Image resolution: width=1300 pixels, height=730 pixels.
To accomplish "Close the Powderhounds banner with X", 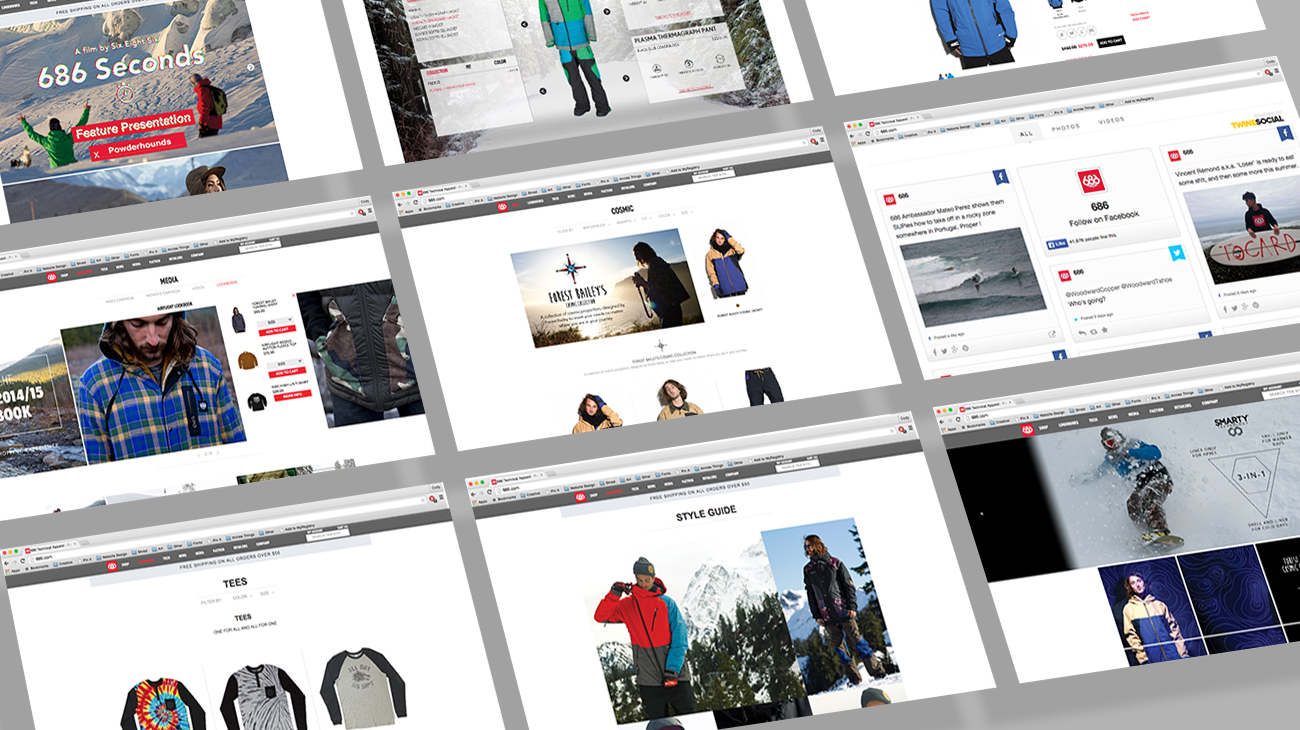I will point(96,154).
